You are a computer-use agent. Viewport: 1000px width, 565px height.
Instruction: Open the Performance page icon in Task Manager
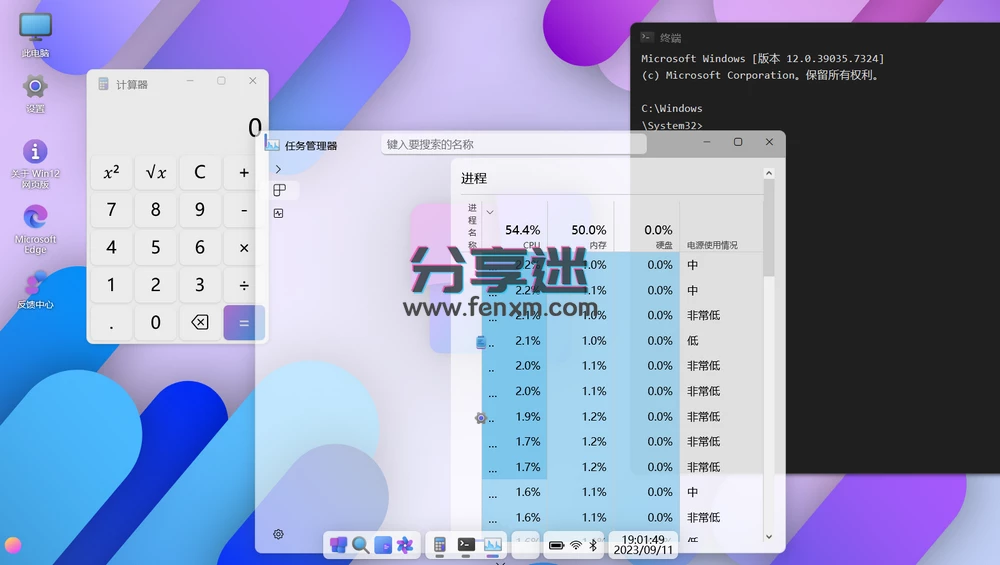pos(279,213)
